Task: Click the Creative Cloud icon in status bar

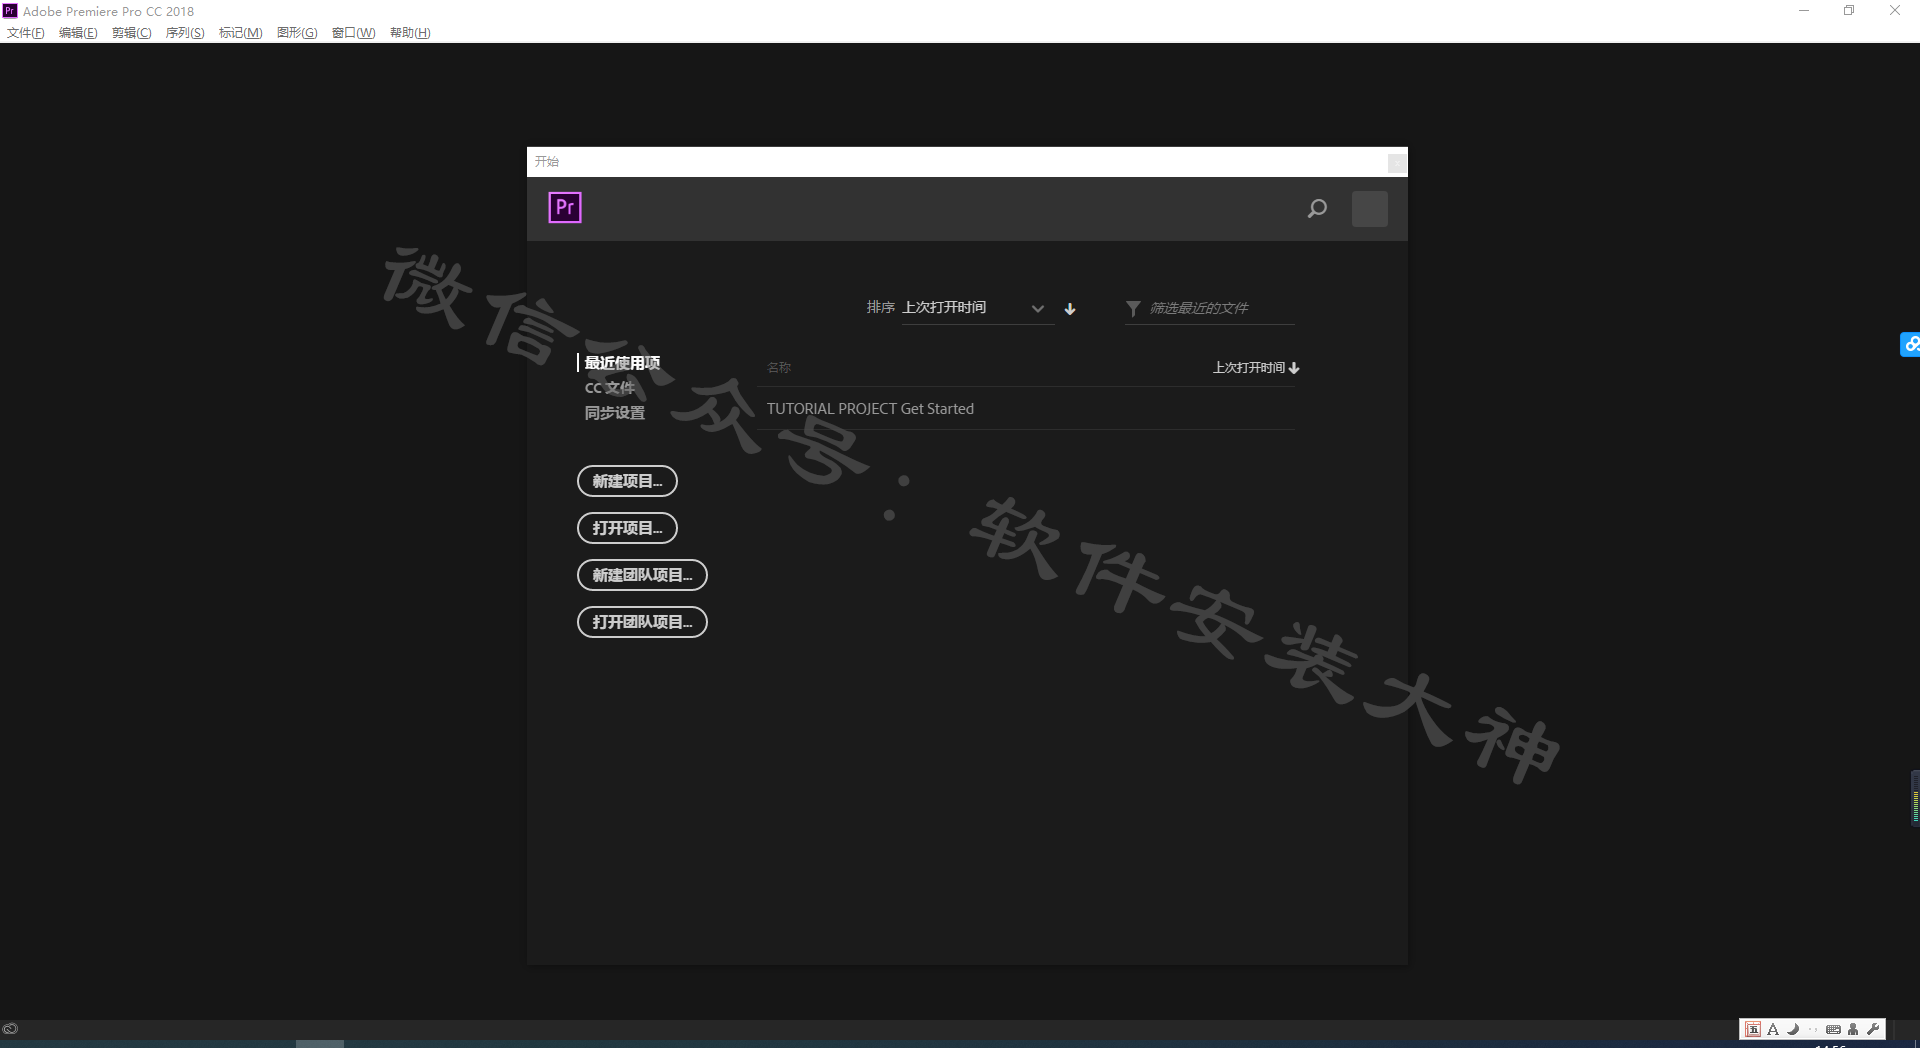Action: pos(10,1028)
